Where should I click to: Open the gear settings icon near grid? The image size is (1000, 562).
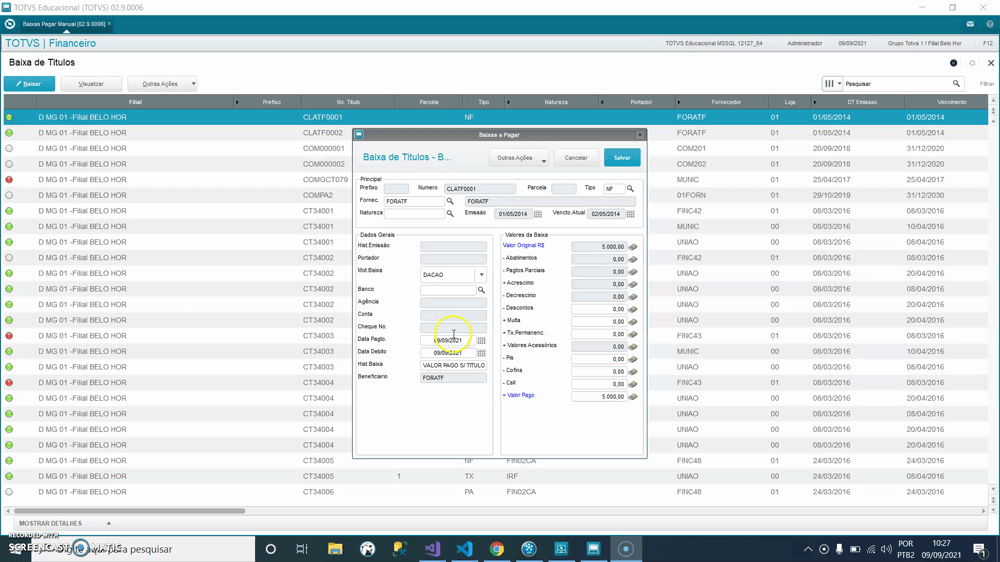click(972, 63)
